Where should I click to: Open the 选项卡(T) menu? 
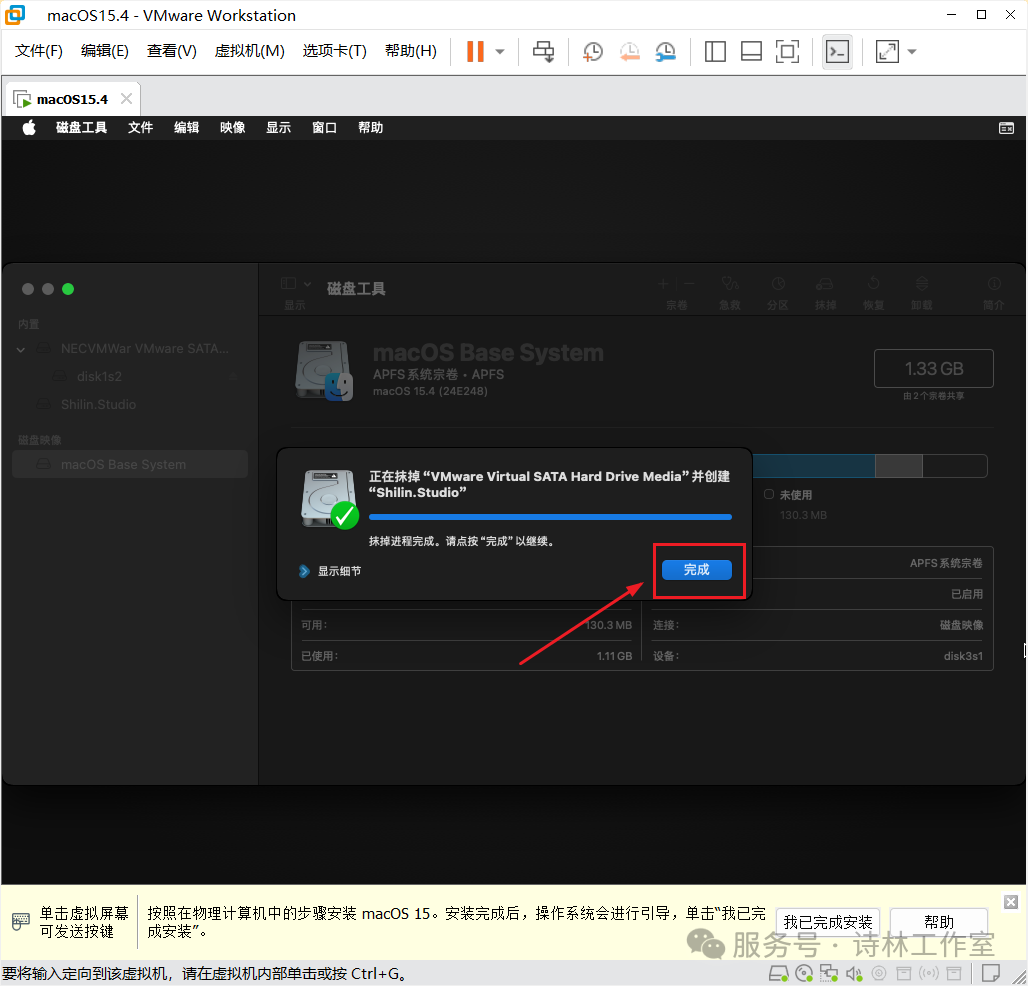pos(334,51)
